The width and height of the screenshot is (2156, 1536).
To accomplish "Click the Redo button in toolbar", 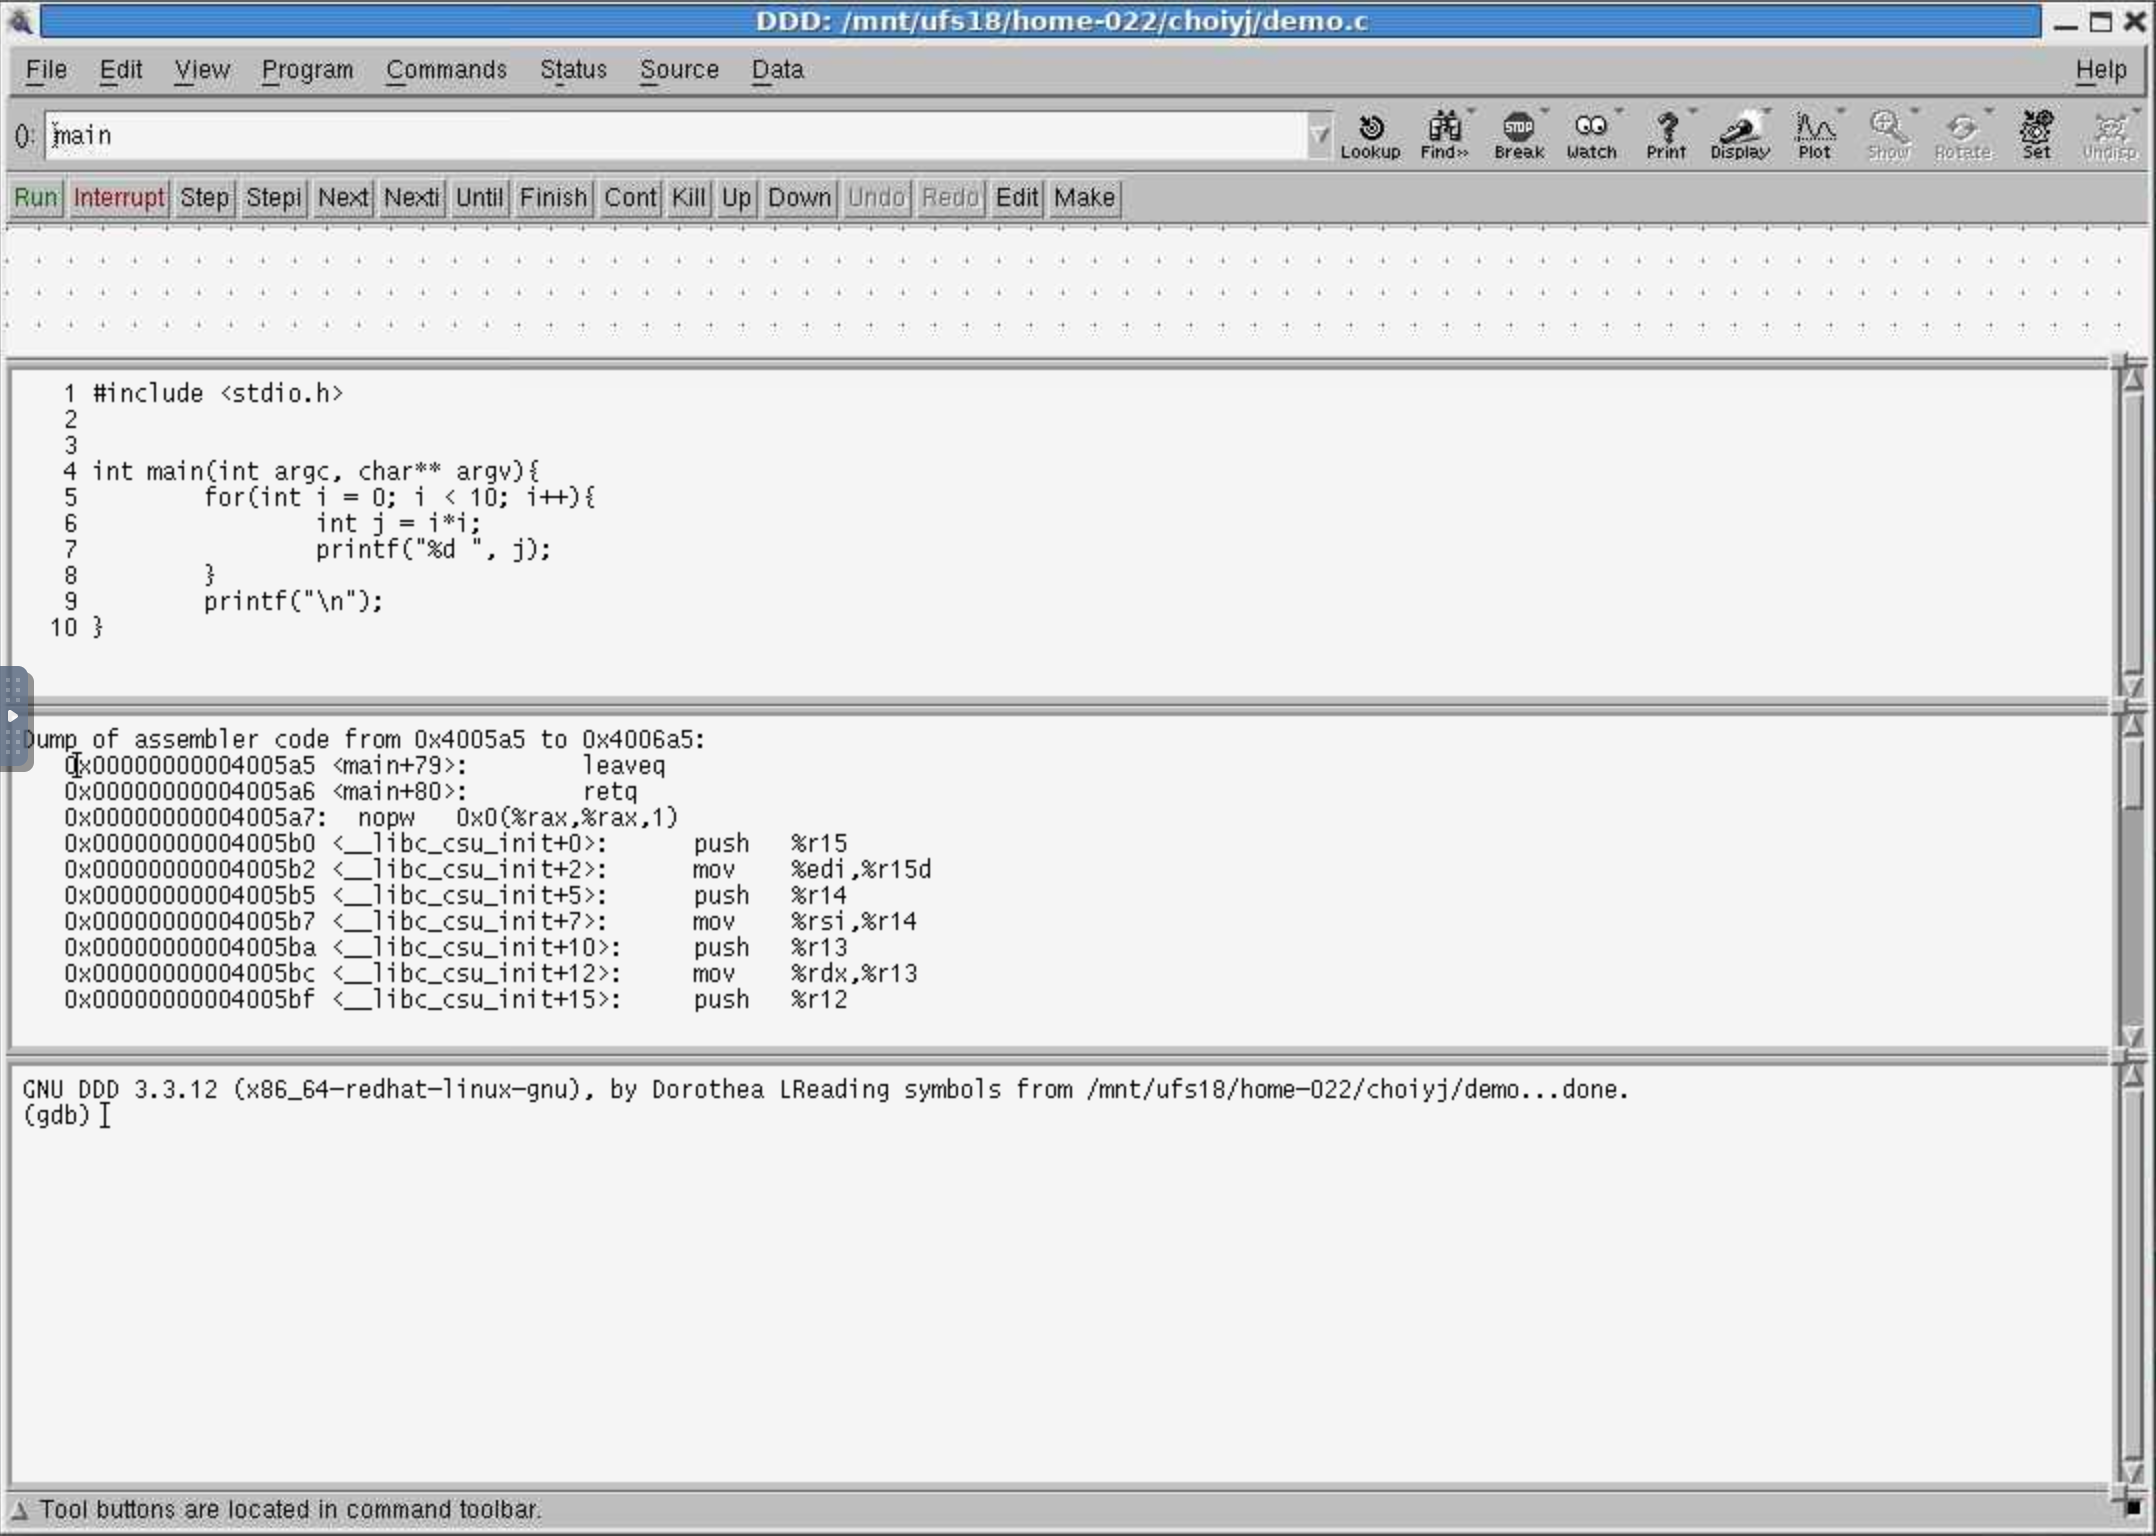I will click(x=951, y=198).
